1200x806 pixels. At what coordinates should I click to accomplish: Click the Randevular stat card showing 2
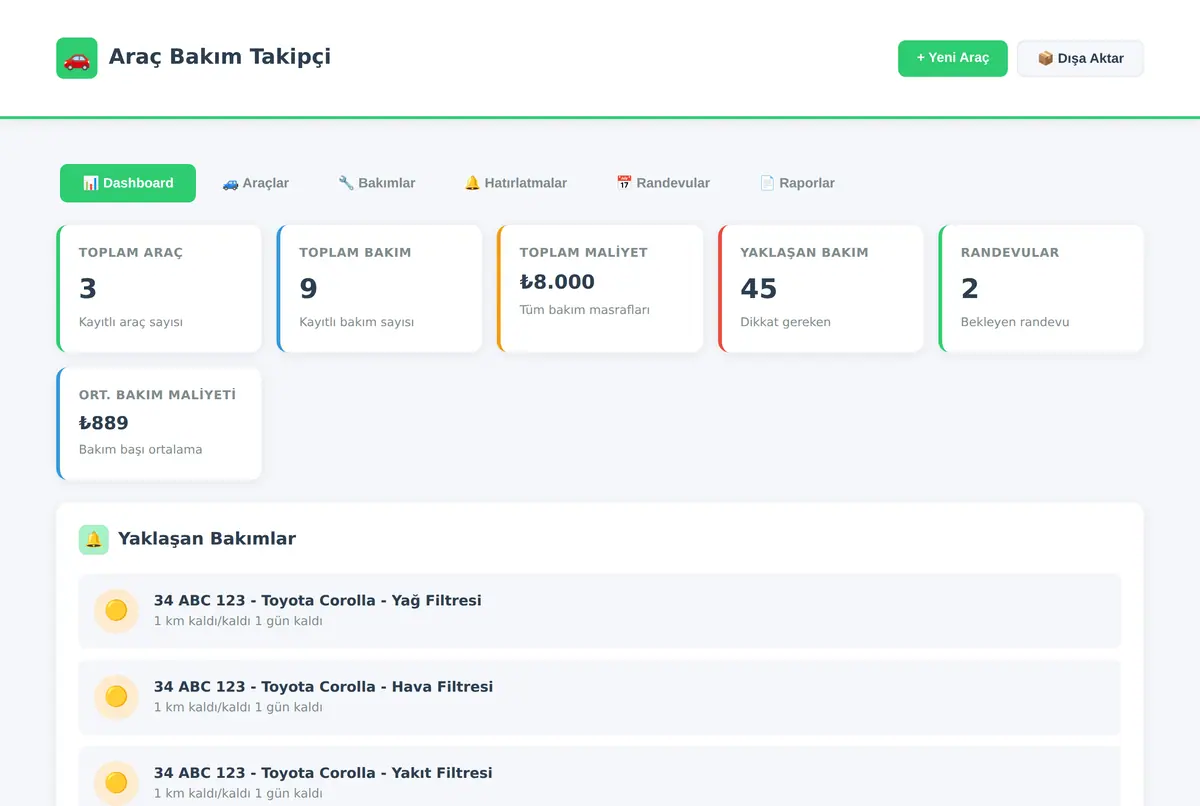[1041, 288]
